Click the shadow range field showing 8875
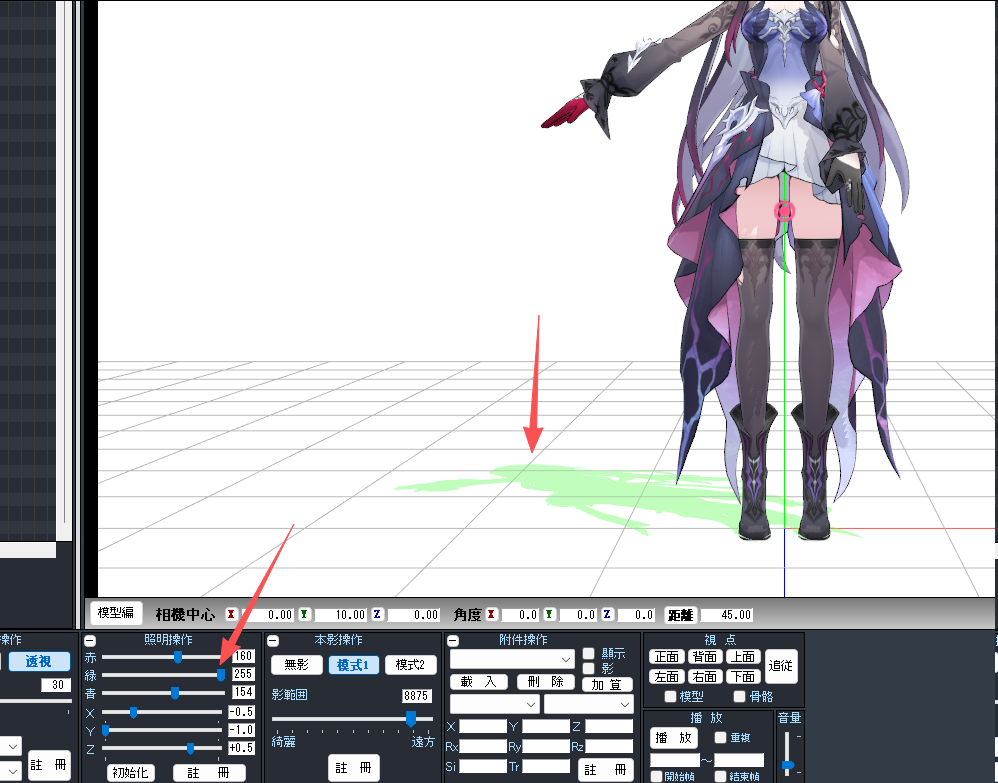Screen dimensions: 998x783 pyautogui.click(x=416, y=696)
